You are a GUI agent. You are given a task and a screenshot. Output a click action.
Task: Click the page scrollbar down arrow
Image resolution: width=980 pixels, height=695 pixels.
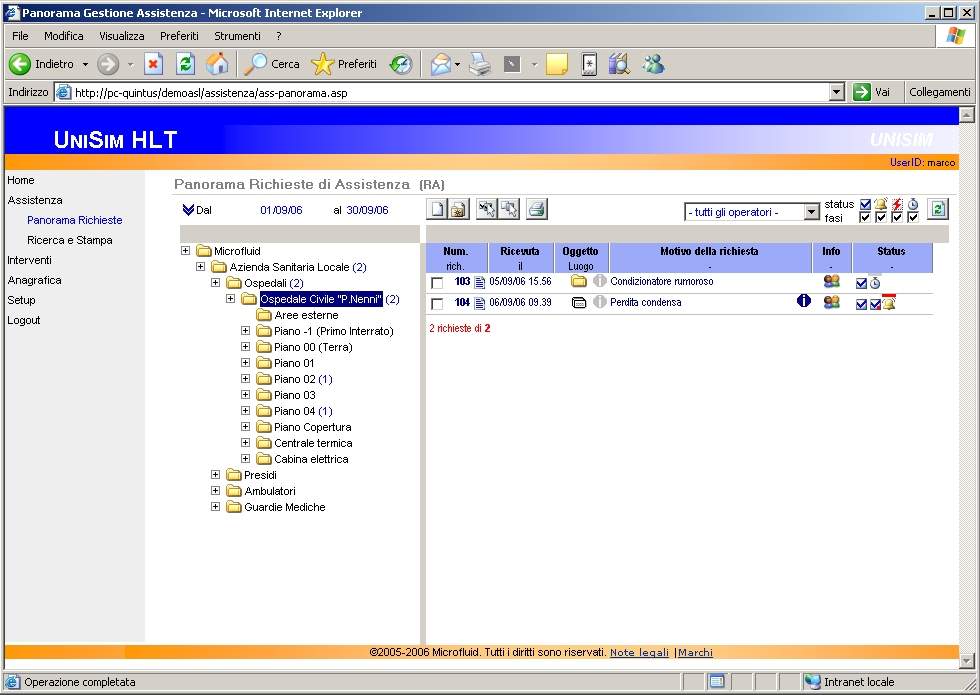click(x=967, y=661)
